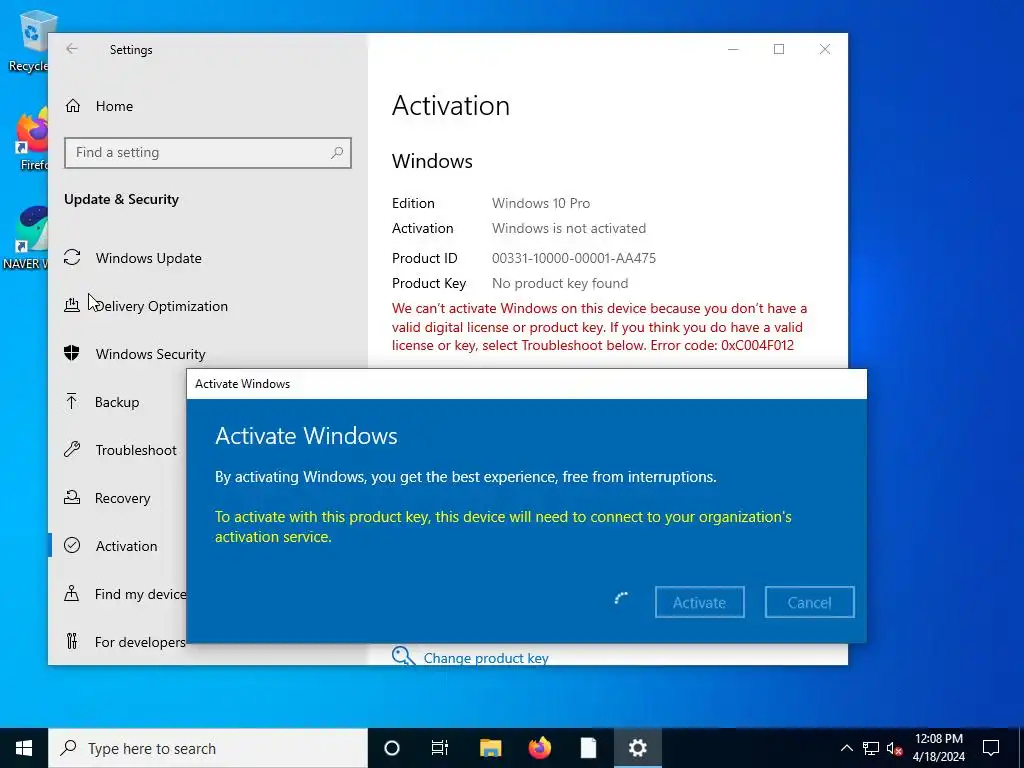This screenshot has height=768, width=1024.
Task: Click the blank document taskbar icon
Action: [588, 748]
